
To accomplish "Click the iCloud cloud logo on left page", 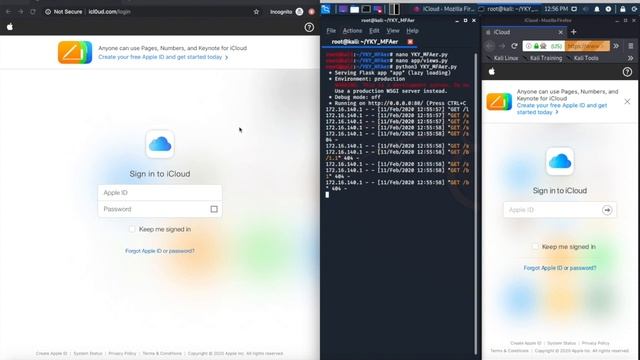I will pyautogui.click(x=160, y=144).
